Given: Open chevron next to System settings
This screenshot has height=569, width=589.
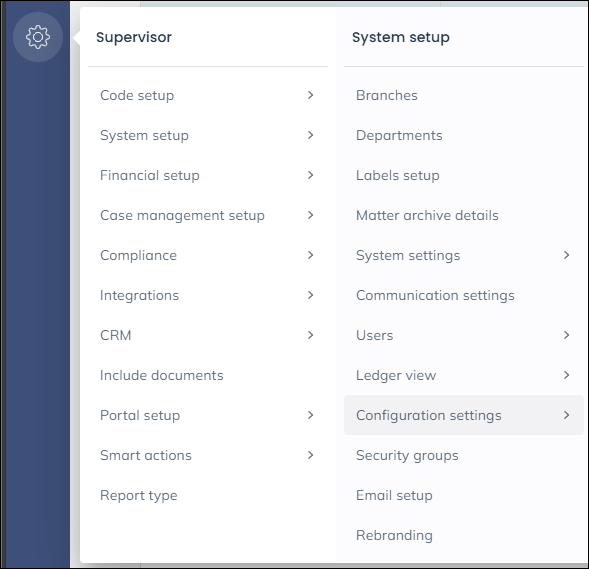Looking at the screenshot, I should 566,255.
